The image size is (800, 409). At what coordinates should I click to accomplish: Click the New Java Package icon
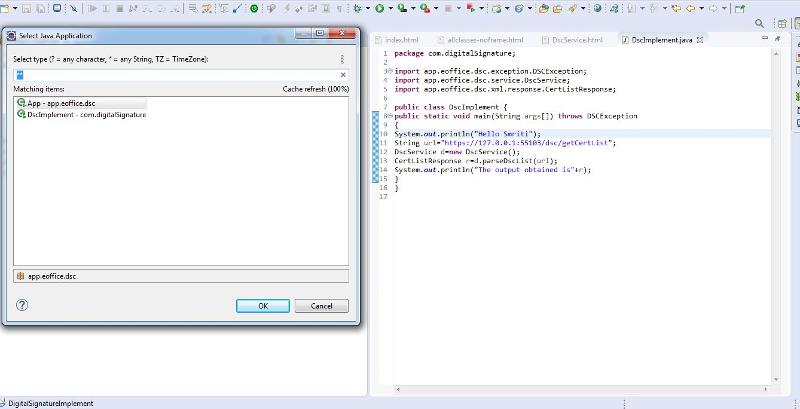496,8
